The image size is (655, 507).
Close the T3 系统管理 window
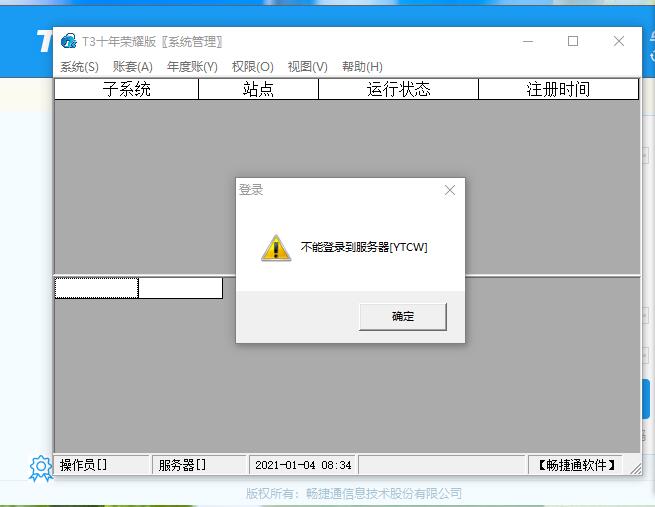coord(619,41)
